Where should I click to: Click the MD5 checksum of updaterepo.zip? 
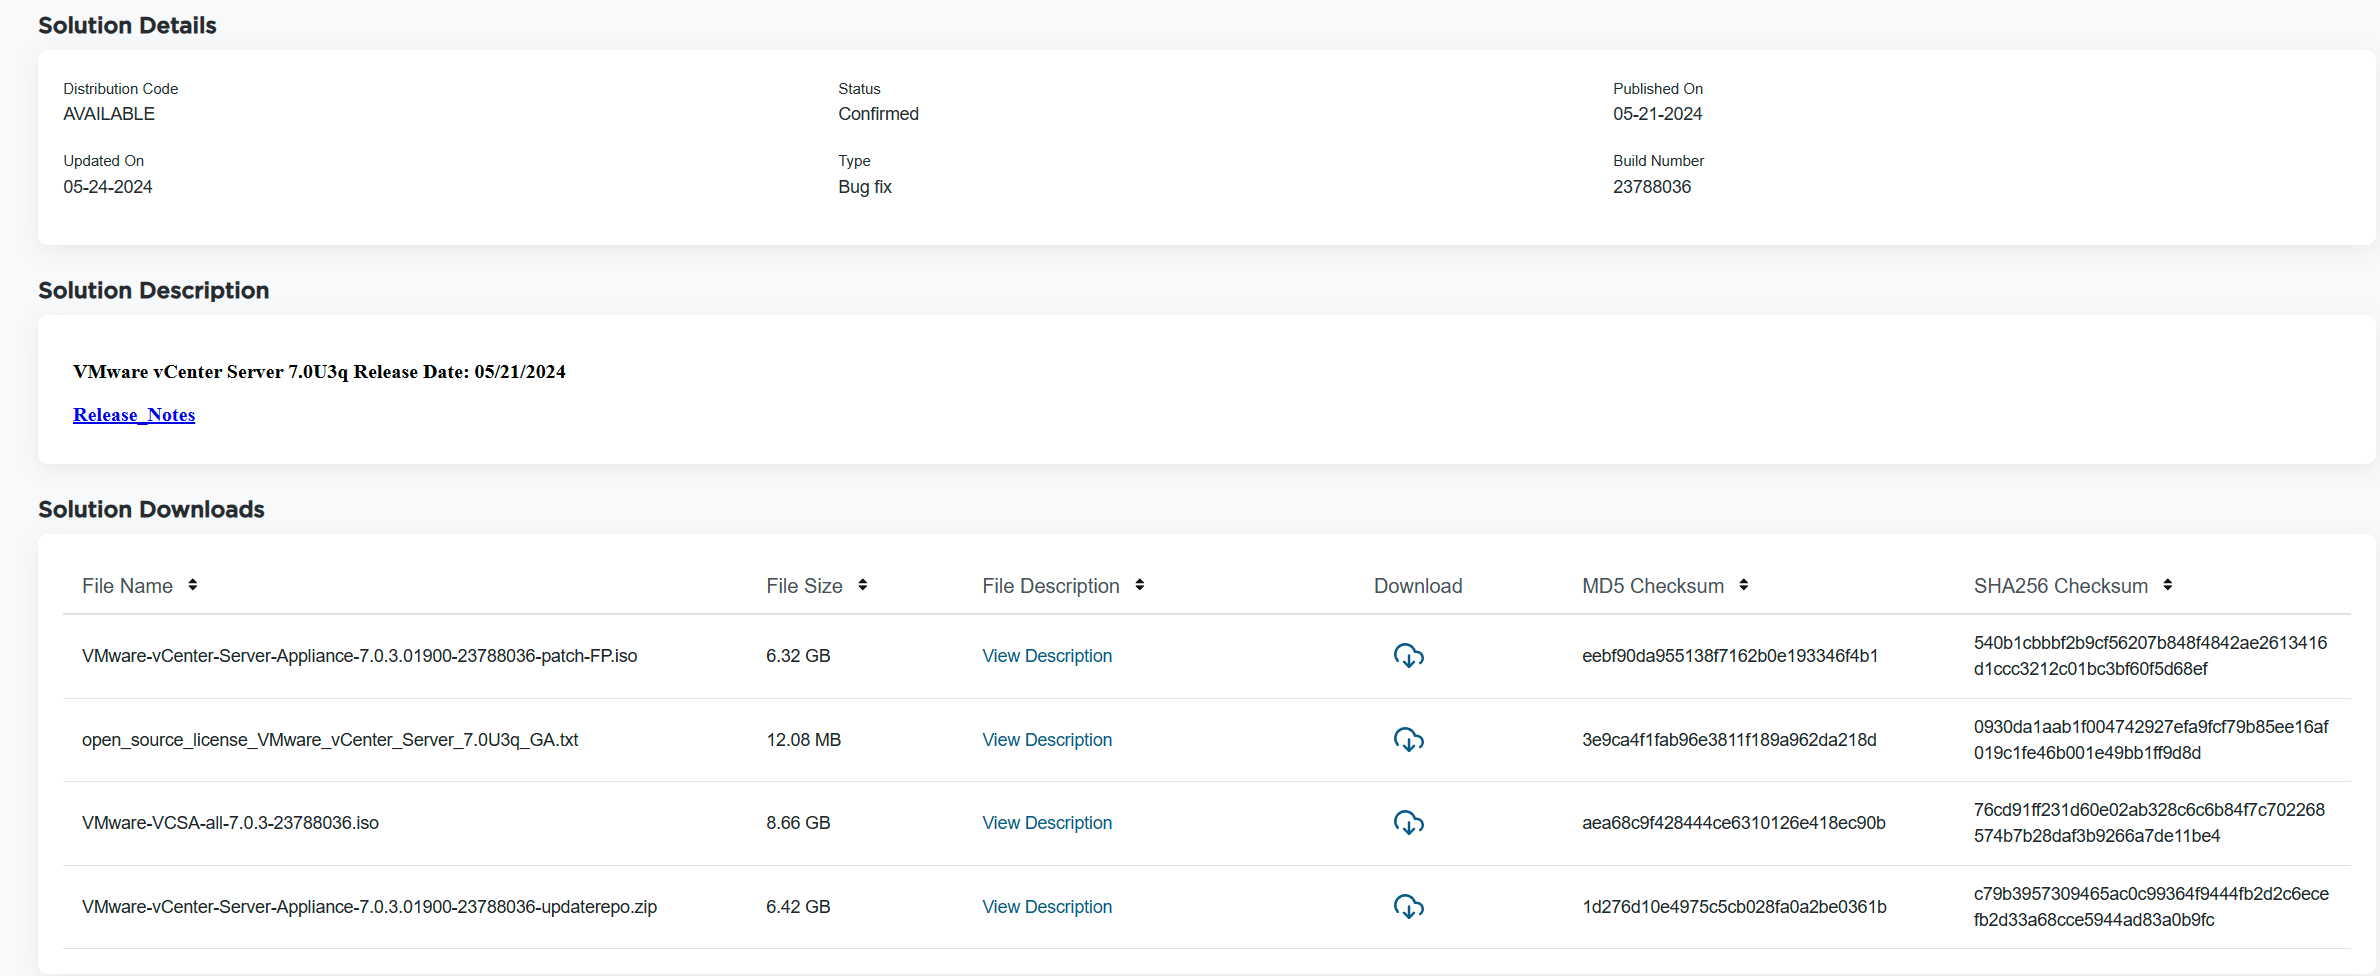coord(1733,907)
